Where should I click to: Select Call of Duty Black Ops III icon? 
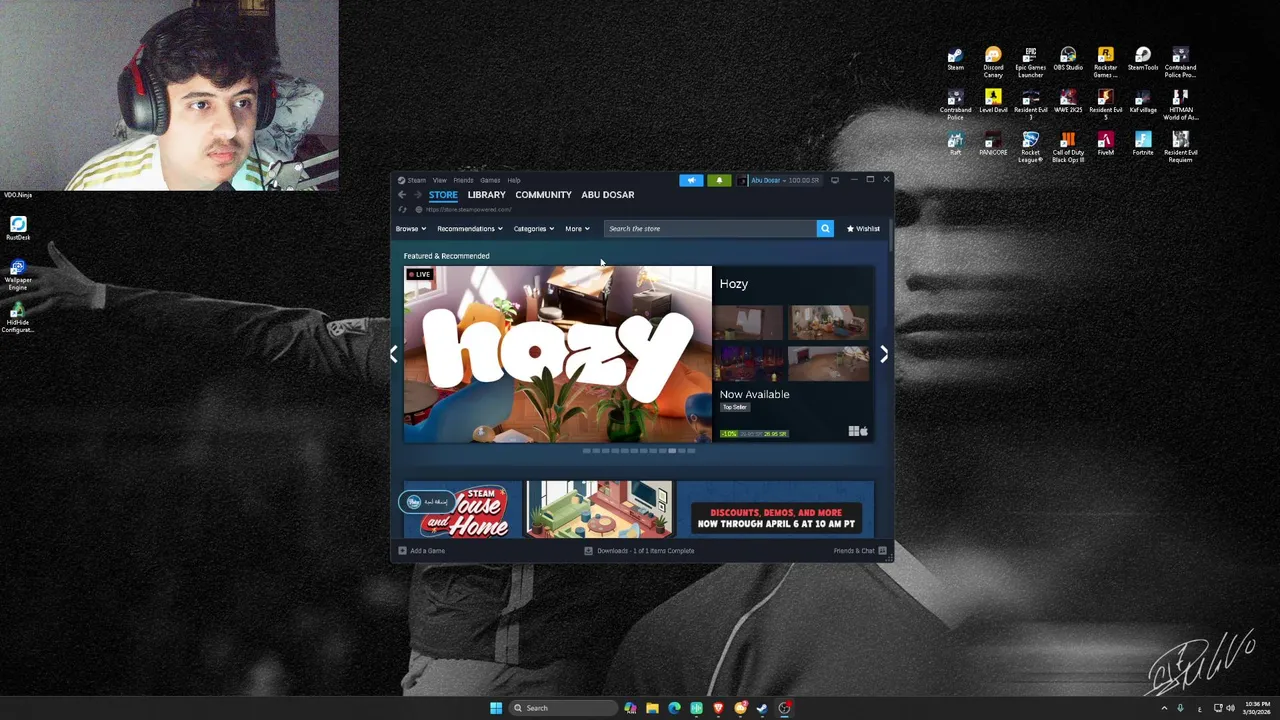point(1068,146)
